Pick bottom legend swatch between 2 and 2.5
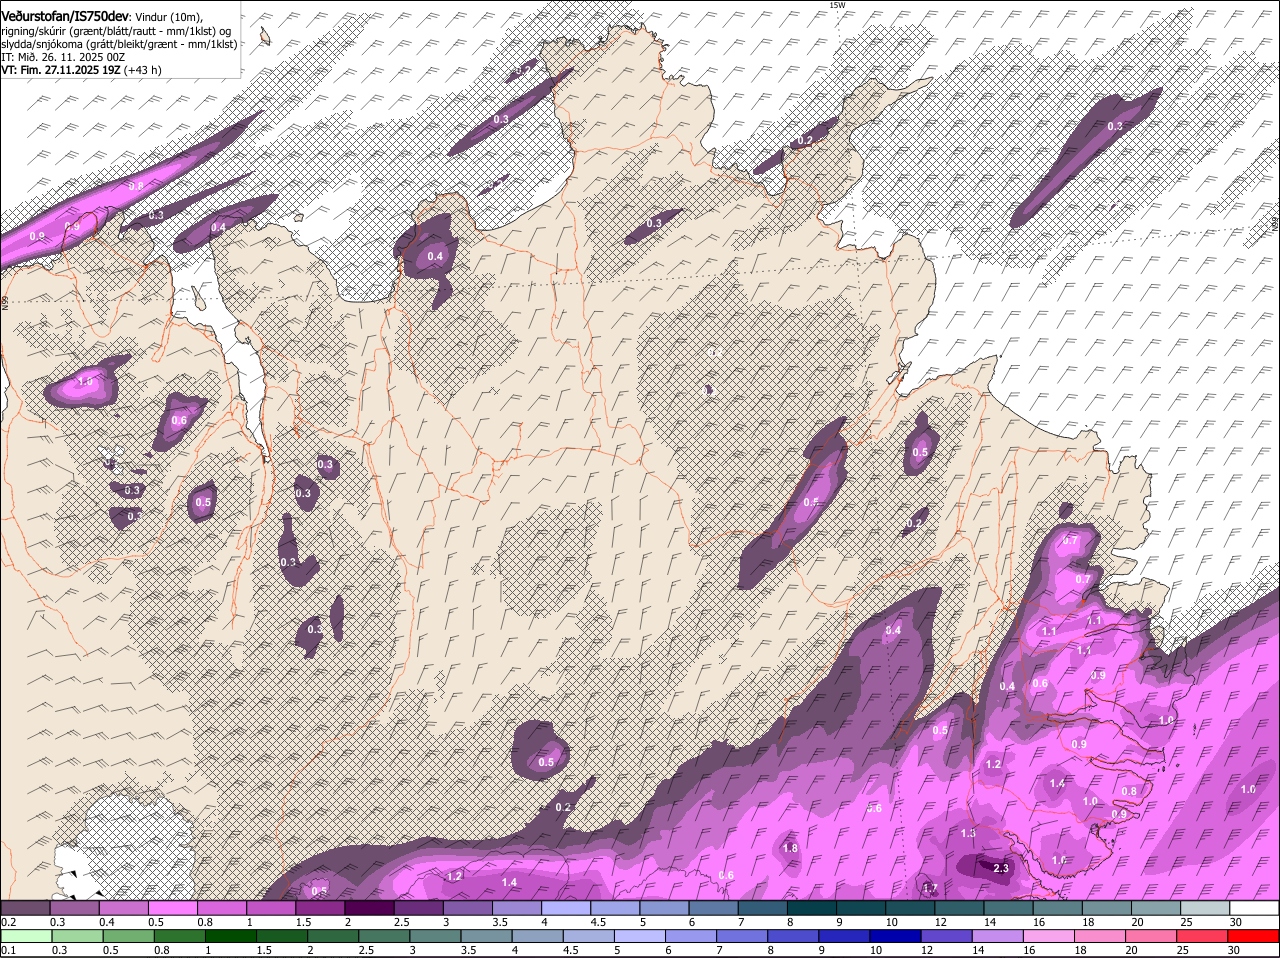Screen dimensions: 1280x958 pyautogui.click(x=333, y=936)
